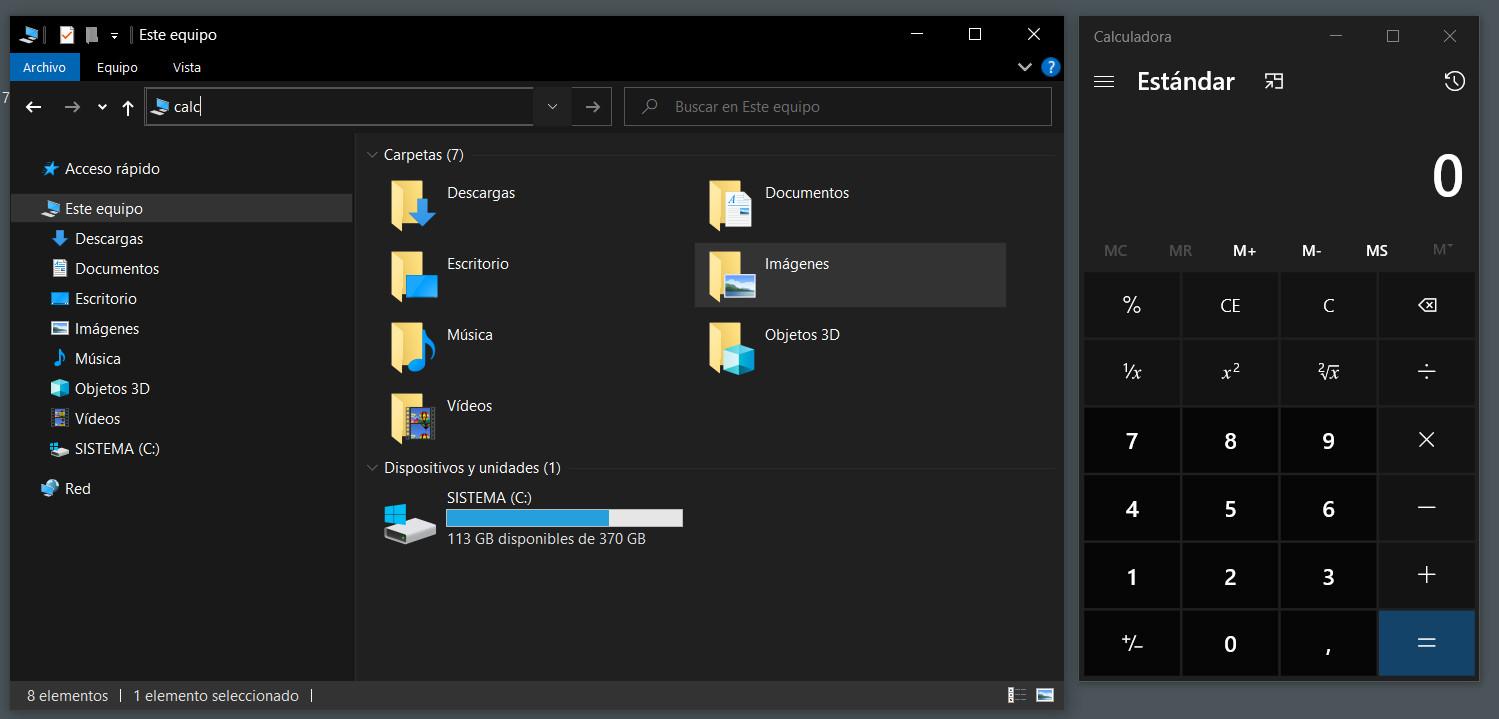1499x719 pixels.
Task: Click the C clear button in Calculator
Action: pos(1328,305)
